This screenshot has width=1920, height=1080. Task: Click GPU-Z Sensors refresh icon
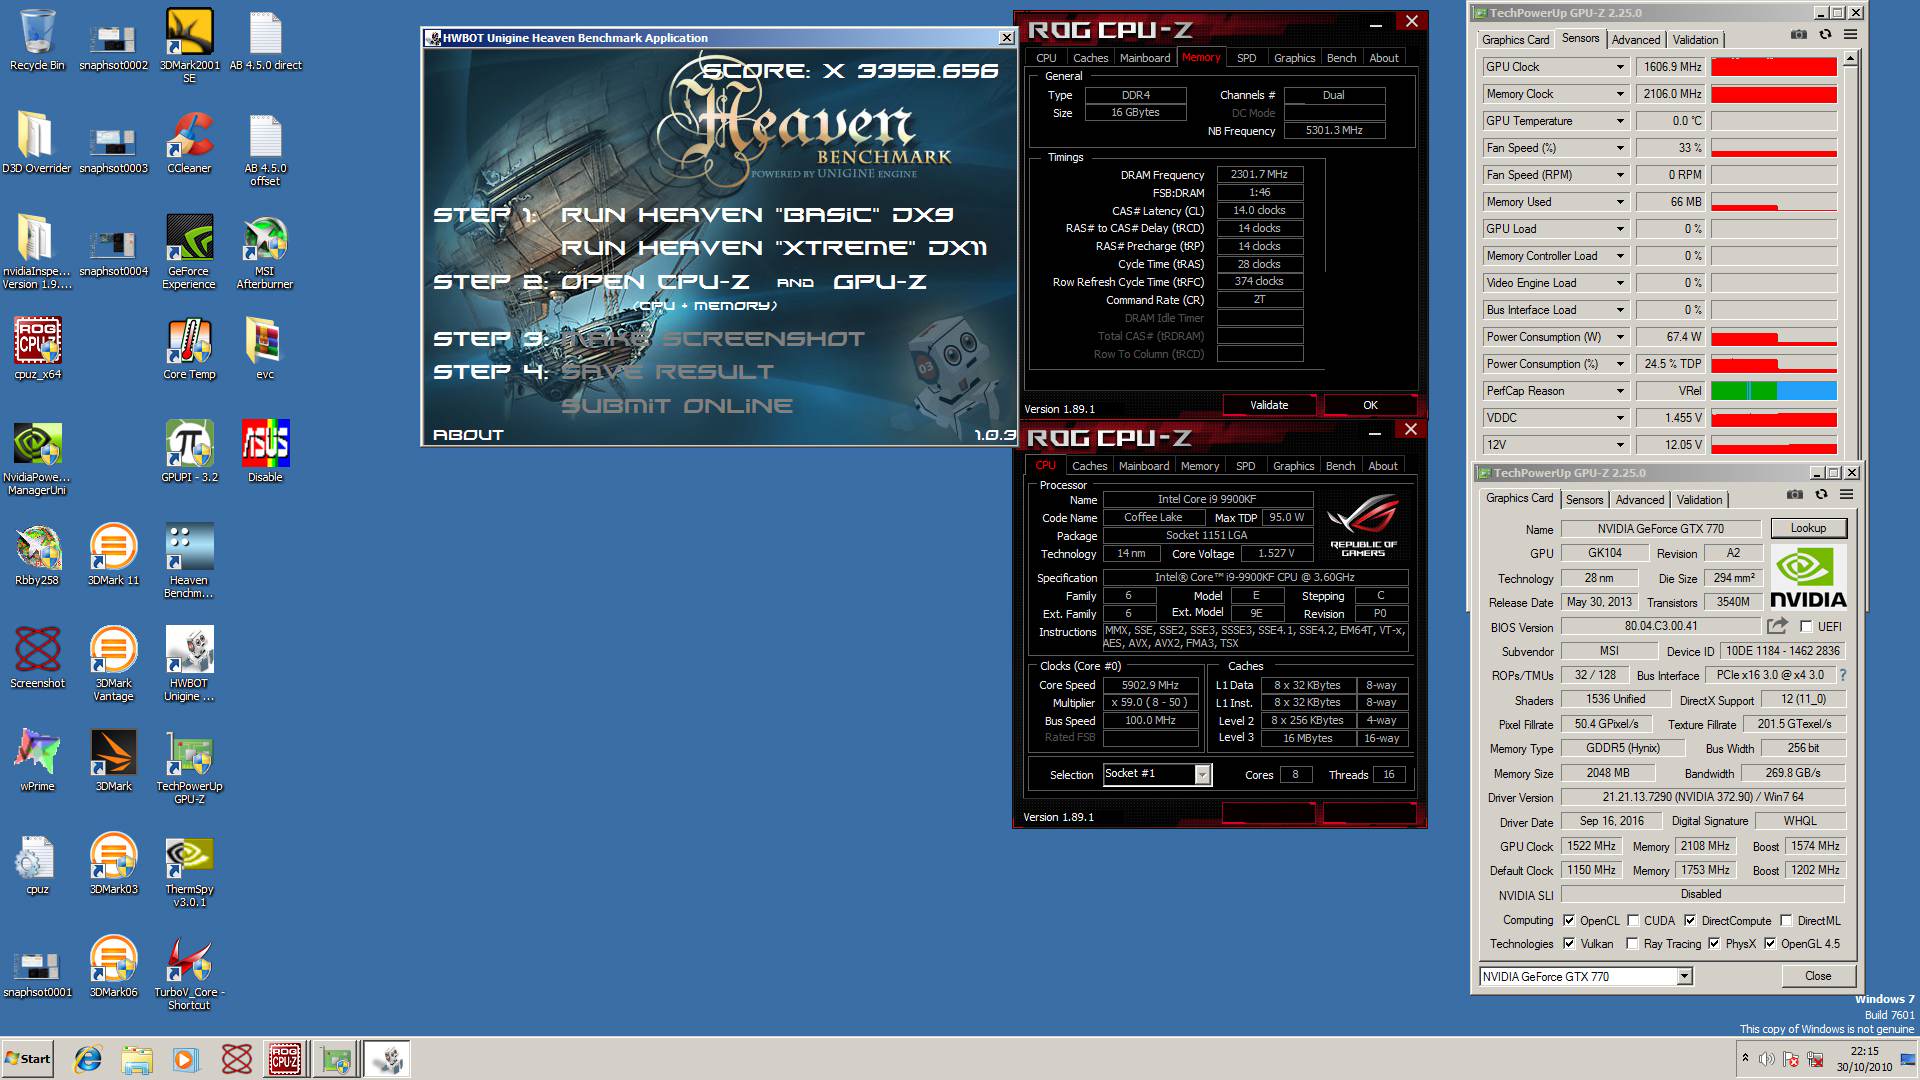pos(1825,35)
